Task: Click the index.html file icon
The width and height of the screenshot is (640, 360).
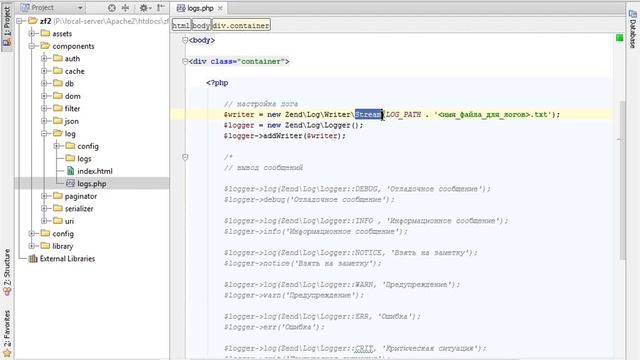Action: [x=70, y=171]
